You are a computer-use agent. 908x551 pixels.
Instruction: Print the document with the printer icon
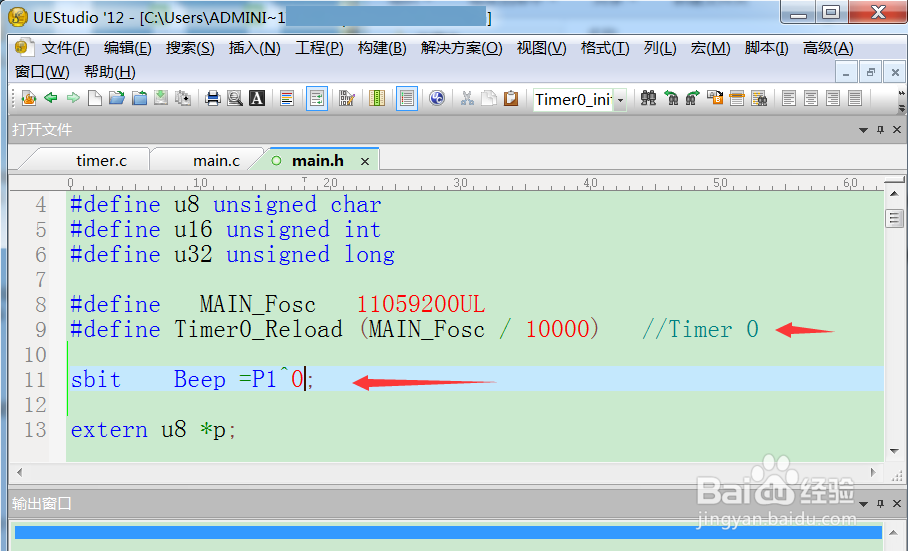(x=213, y=98)
